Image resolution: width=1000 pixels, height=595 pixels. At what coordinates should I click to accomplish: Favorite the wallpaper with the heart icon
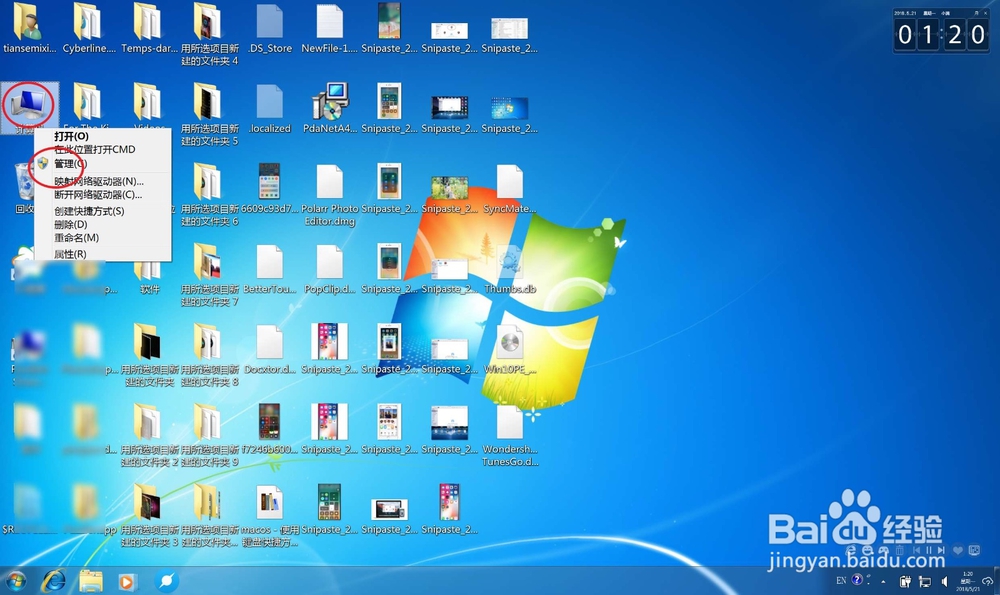[x=958, y=550]
